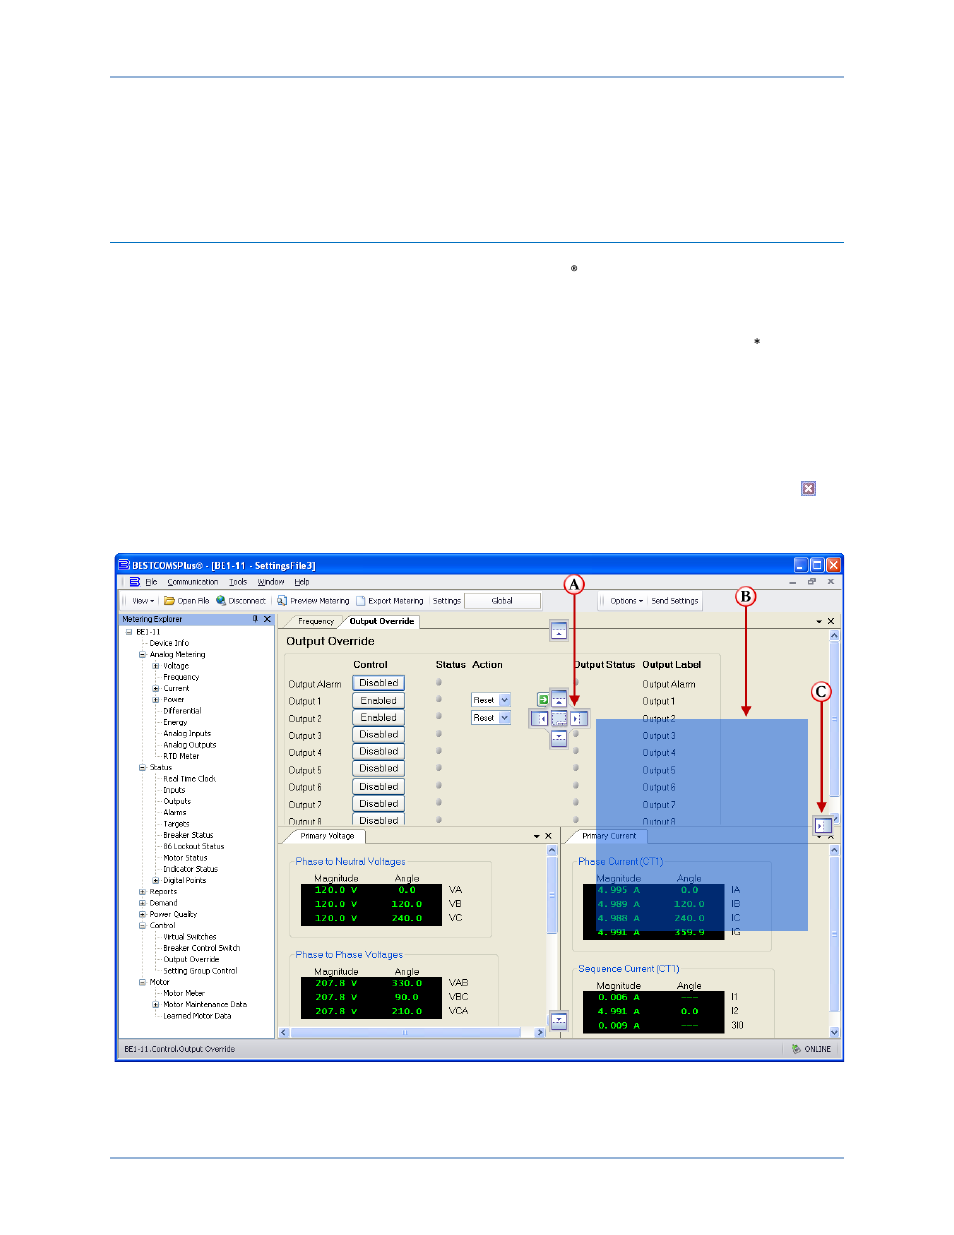
Task: Open the Communication menu
Action: click(193, 581)
